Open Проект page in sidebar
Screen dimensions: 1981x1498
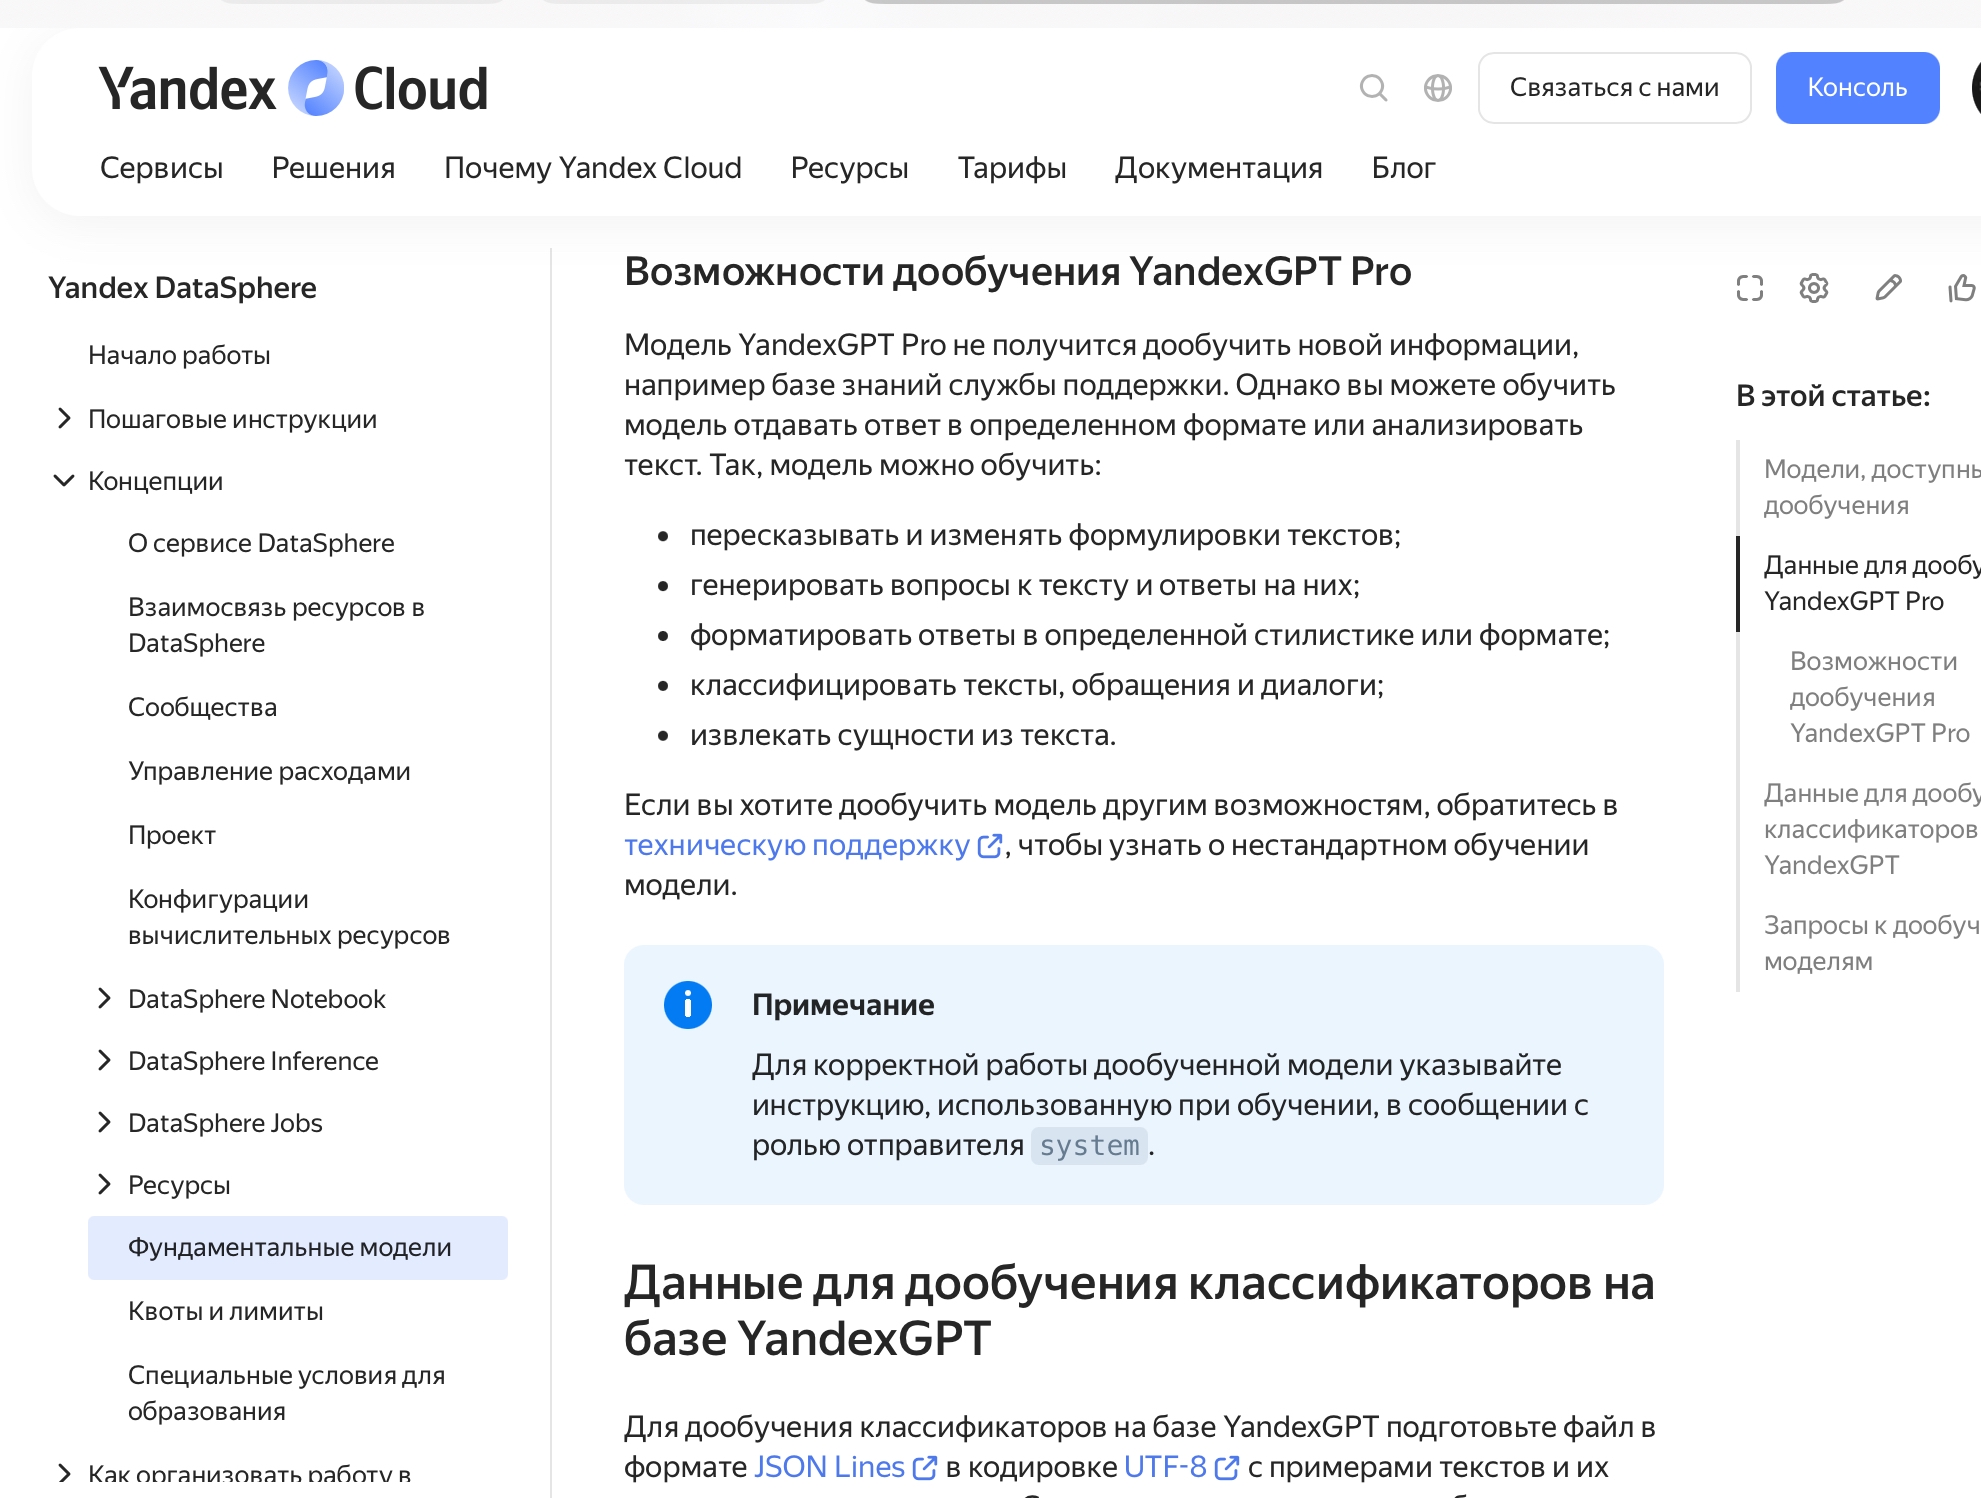tap(171, 835)
